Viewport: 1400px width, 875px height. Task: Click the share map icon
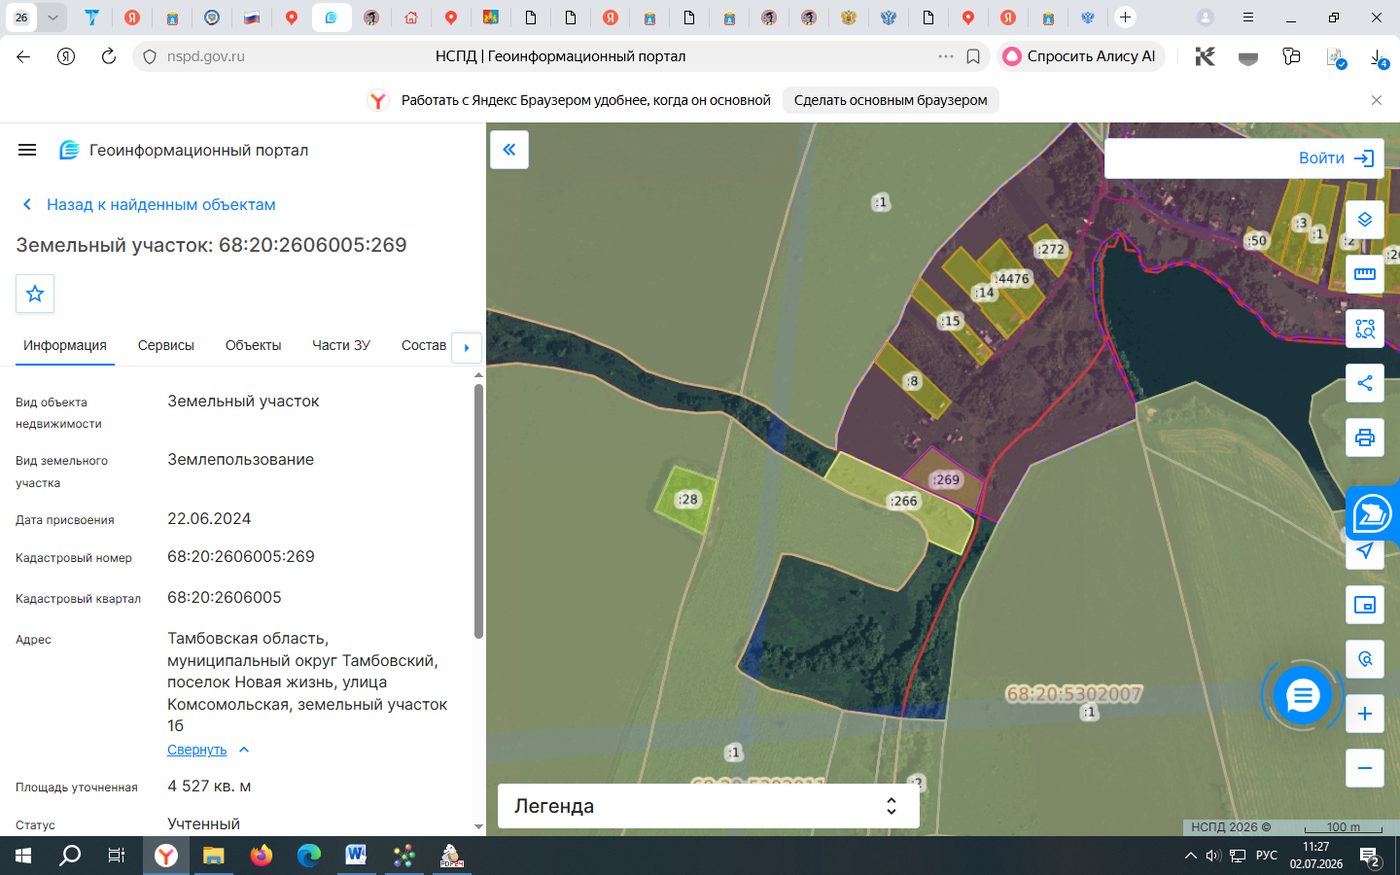pos(1364,383)
